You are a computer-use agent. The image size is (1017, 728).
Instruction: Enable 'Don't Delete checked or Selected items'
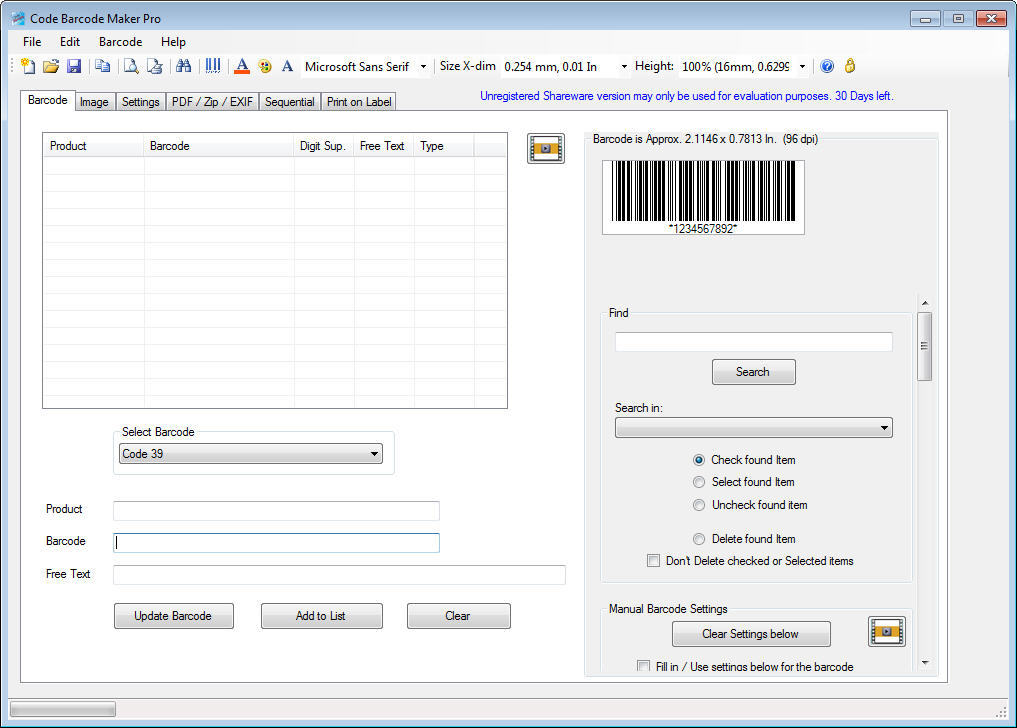653,561
